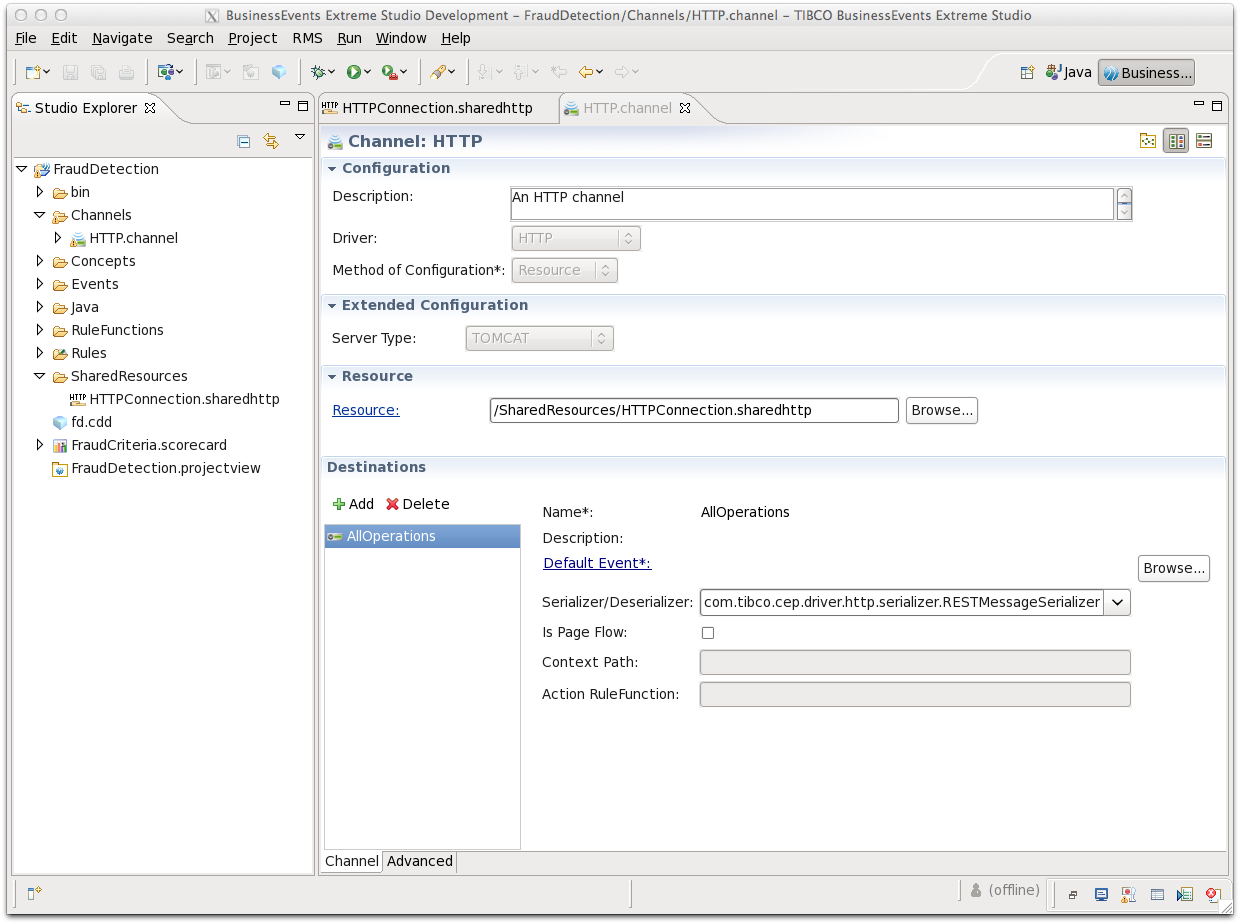This screenshot has width=1240, height=924.
Task: Click the red X document status icon
Action: tap(1213, 895)
